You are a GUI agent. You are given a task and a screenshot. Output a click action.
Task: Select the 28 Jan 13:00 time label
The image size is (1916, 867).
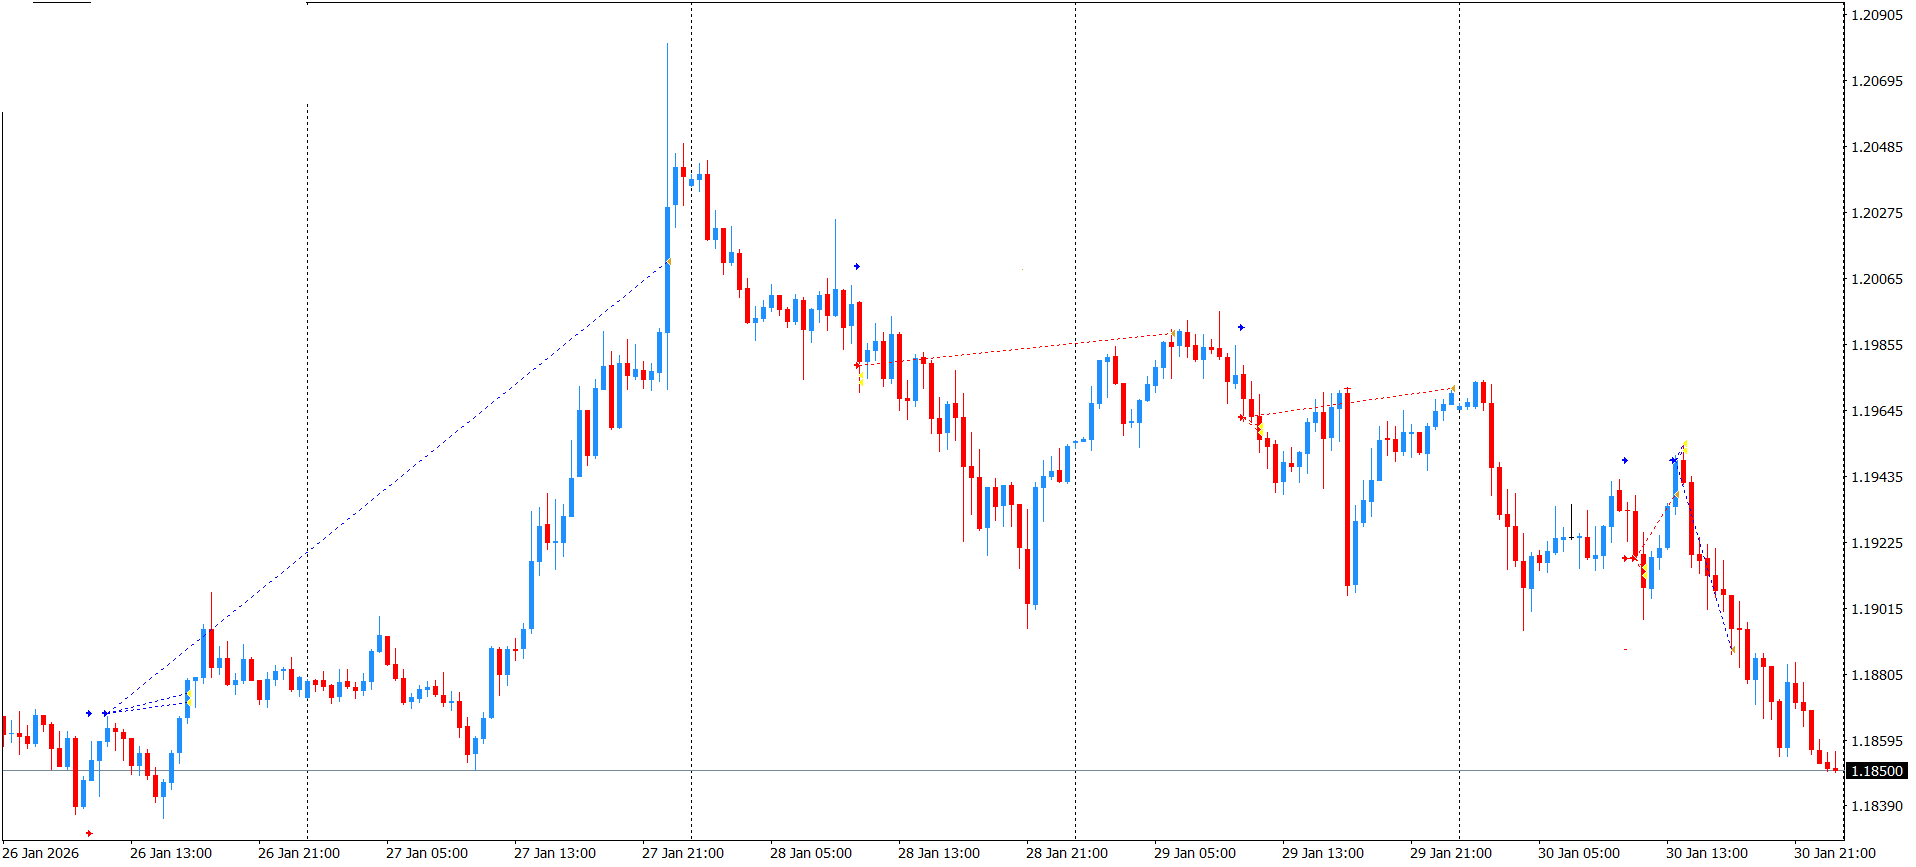point(939,853)
